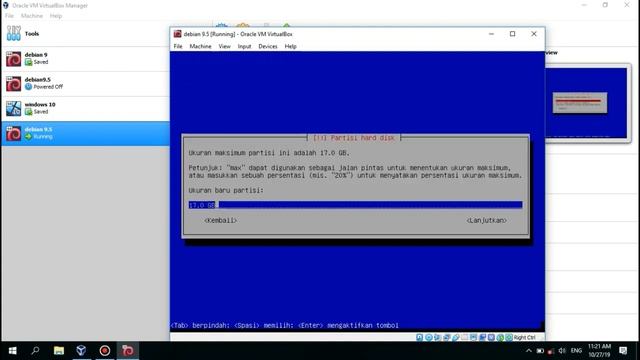Click the USB devices status icon
The image size is (640, 360).
(455, 338)
